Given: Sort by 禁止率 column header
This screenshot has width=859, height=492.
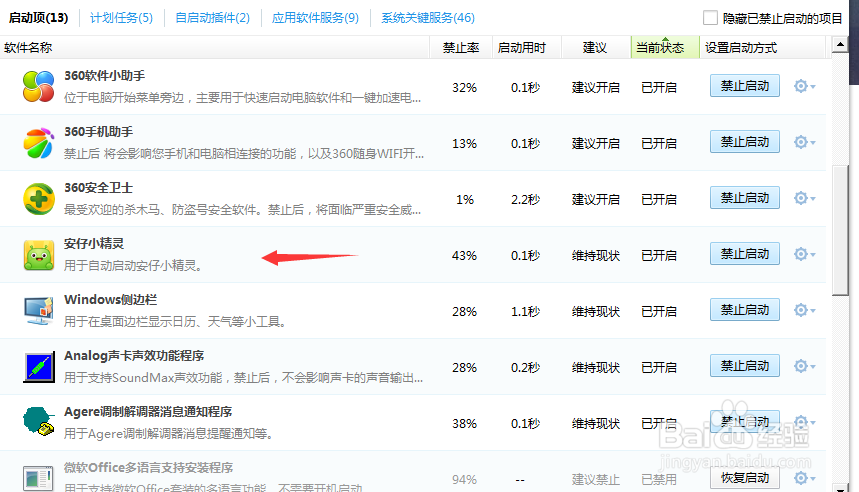Looking at the screenshot, I should click(x=461, y=48).
